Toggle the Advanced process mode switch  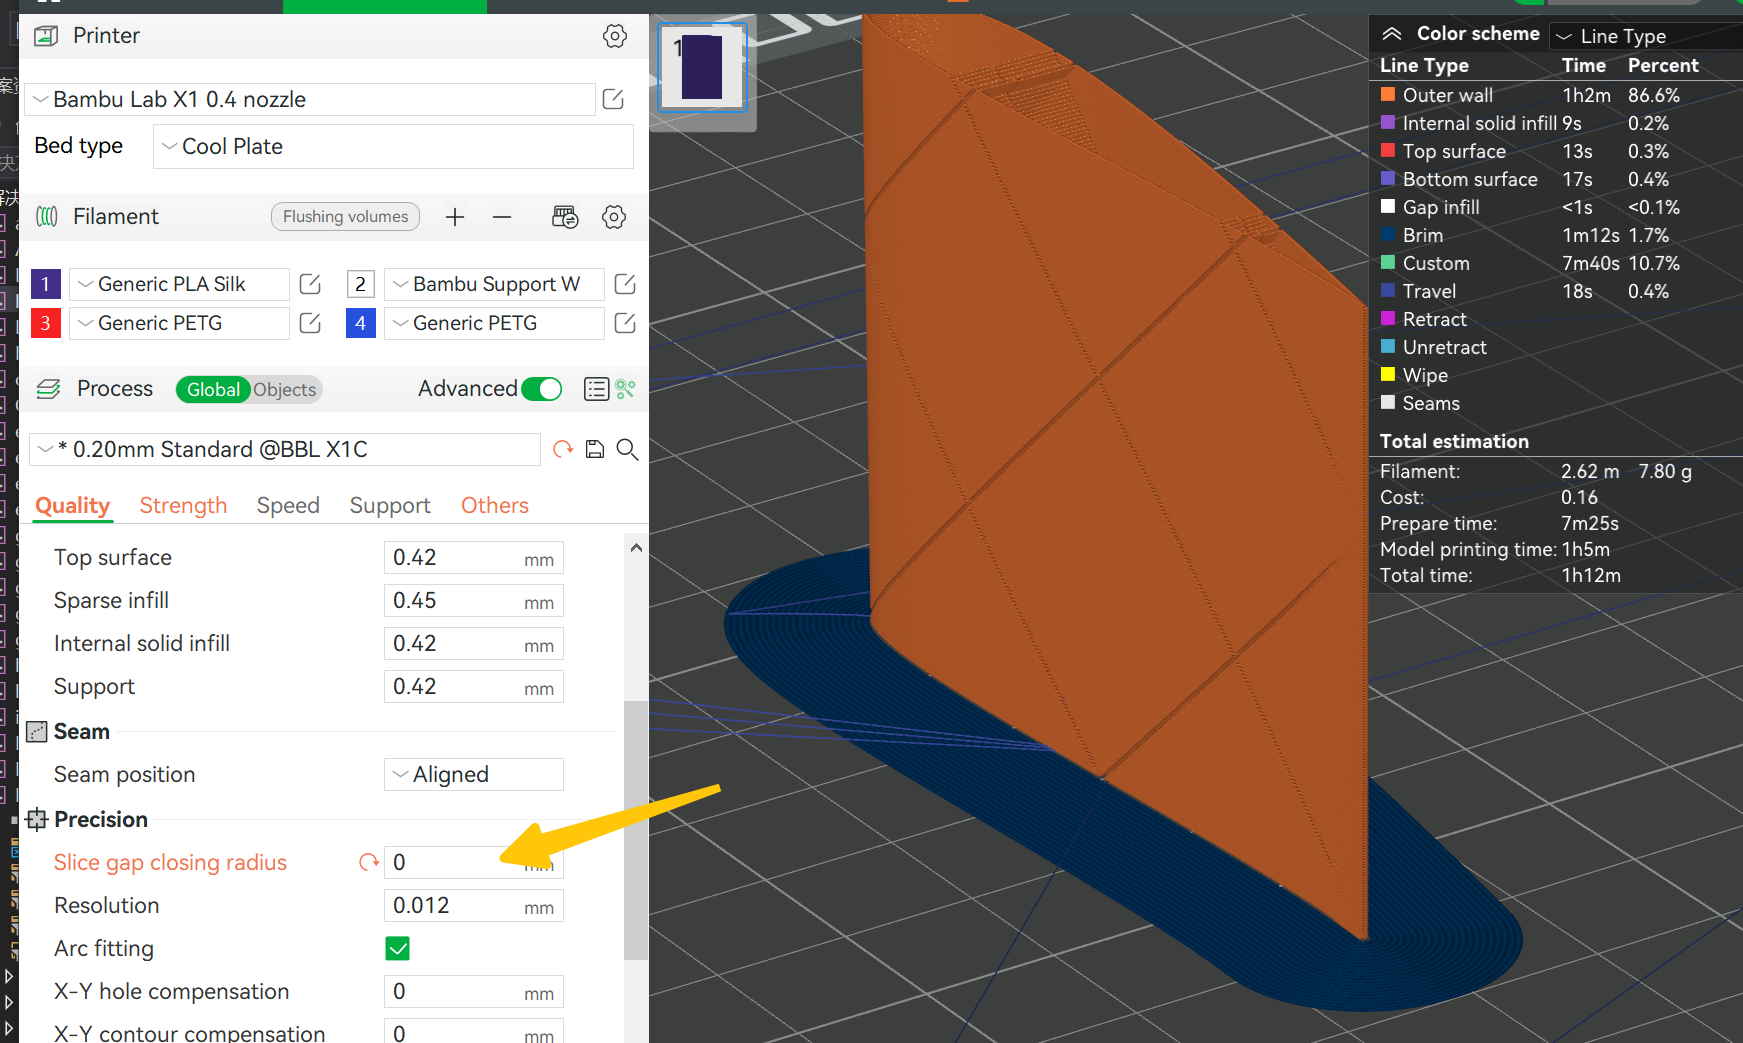(x=541, y=389)
